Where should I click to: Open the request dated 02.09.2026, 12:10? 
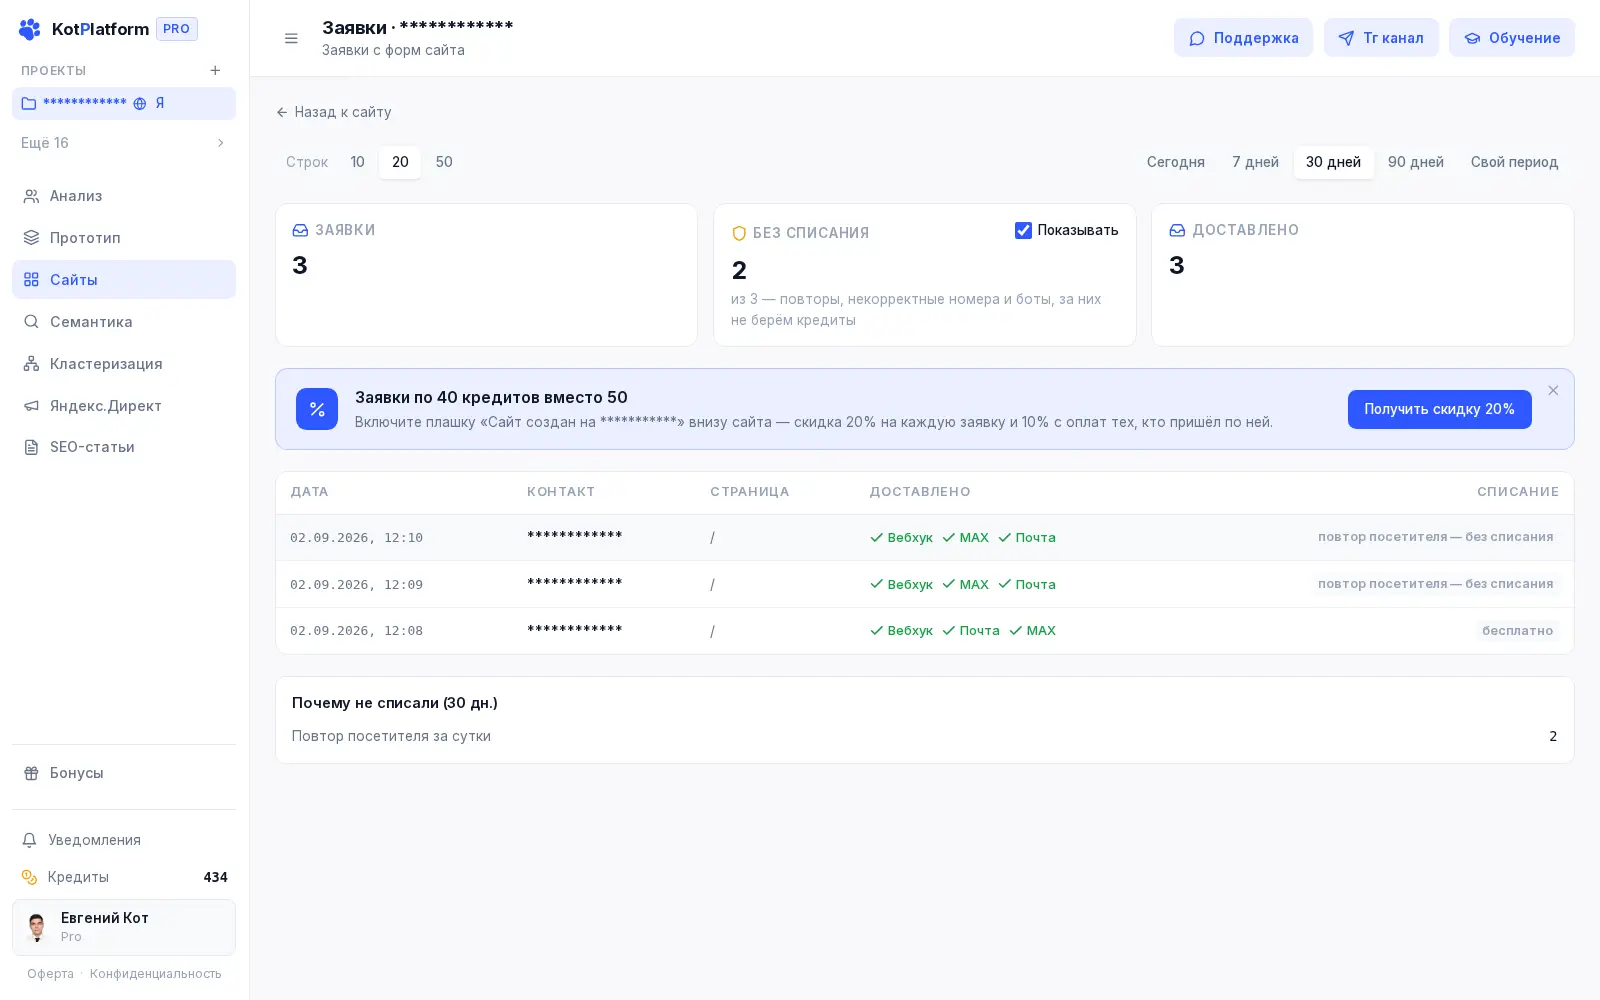[x=925, y=538]
